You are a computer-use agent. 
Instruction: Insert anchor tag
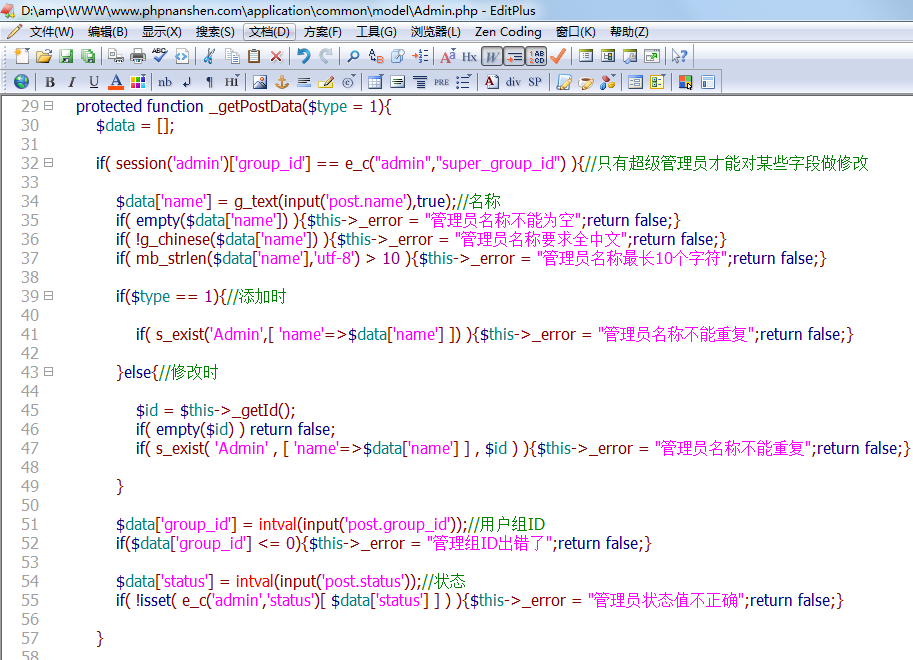pos(282,82)
